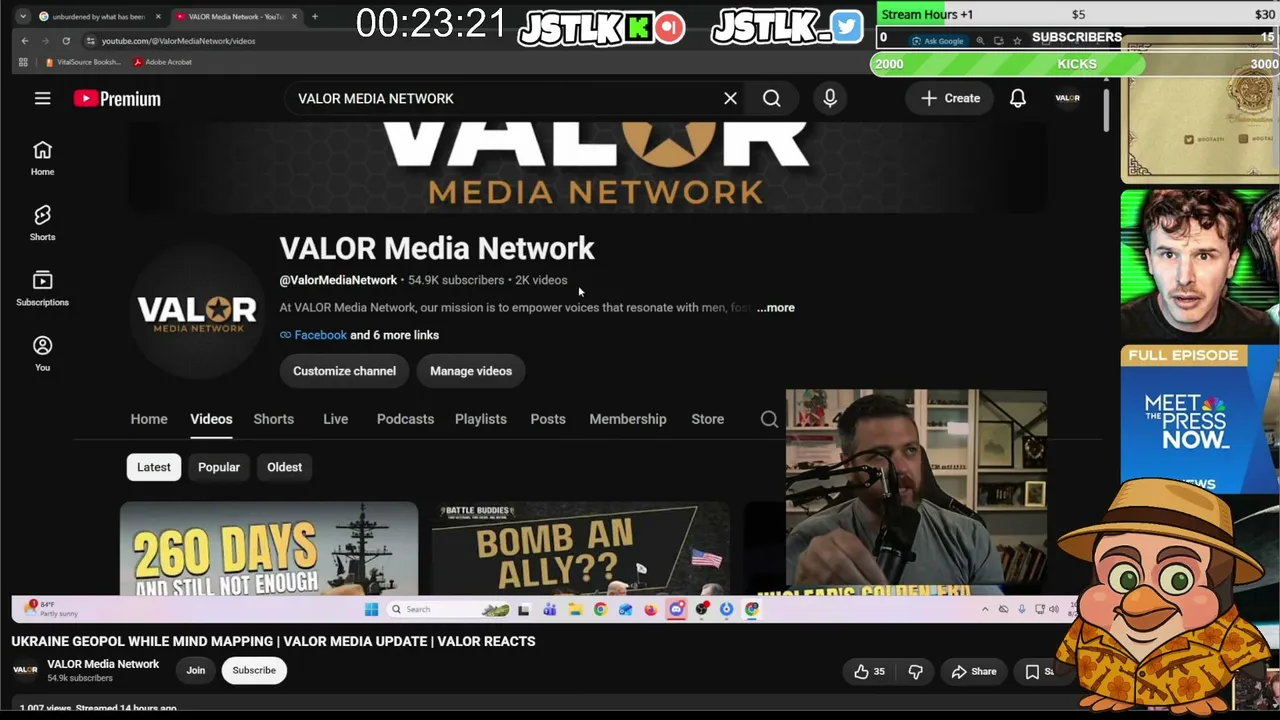Click the @ValorMediaNetwork channel handle
Image resolution: width=1280 pixels, height=720 pixels.
click(338, 280)
